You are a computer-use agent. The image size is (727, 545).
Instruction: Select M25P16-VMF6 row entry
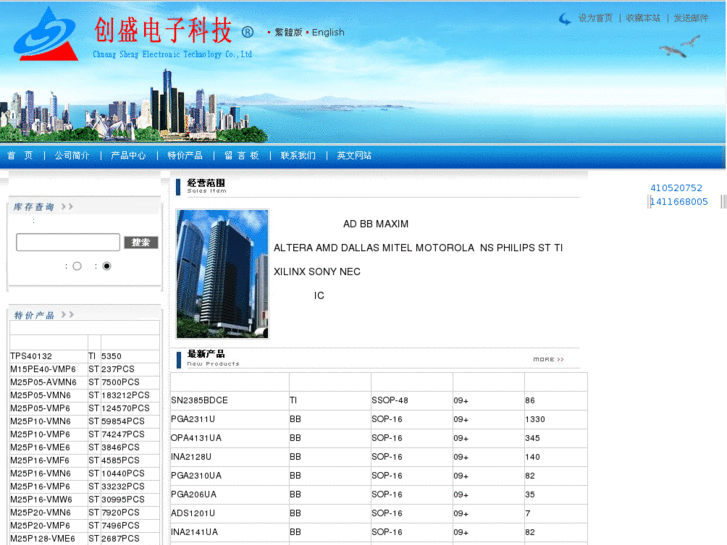tap(40, 460)
